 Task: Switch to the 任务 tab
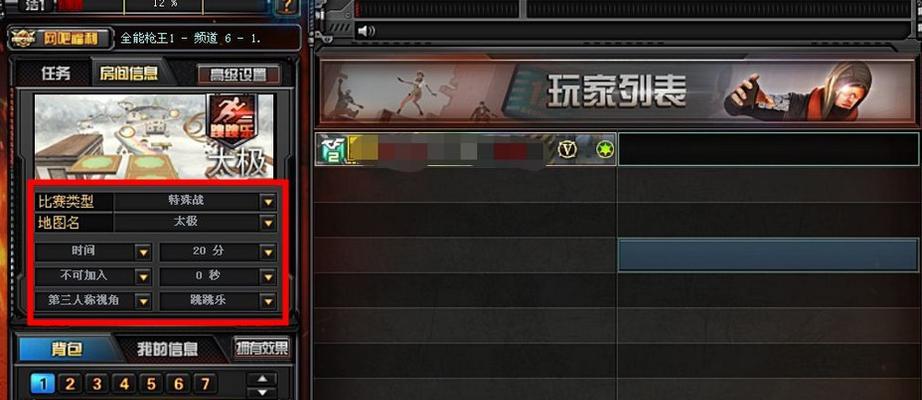(x=56, y=74)
